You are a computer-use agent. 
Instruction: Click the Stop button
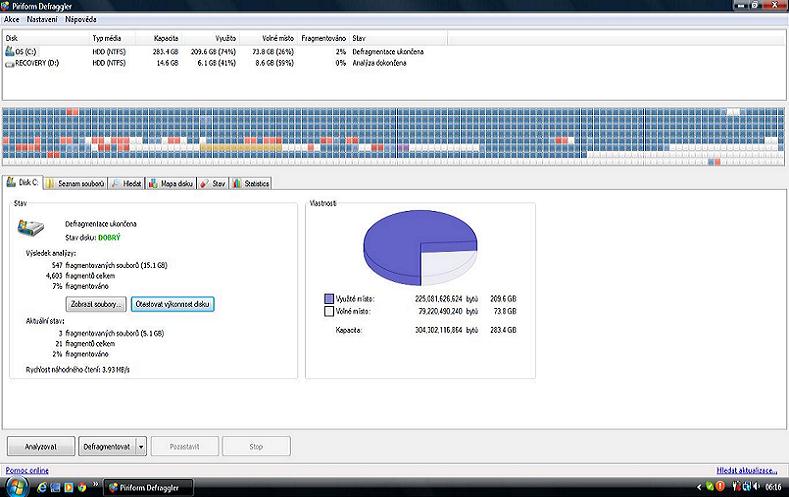[x=256, y=446]
